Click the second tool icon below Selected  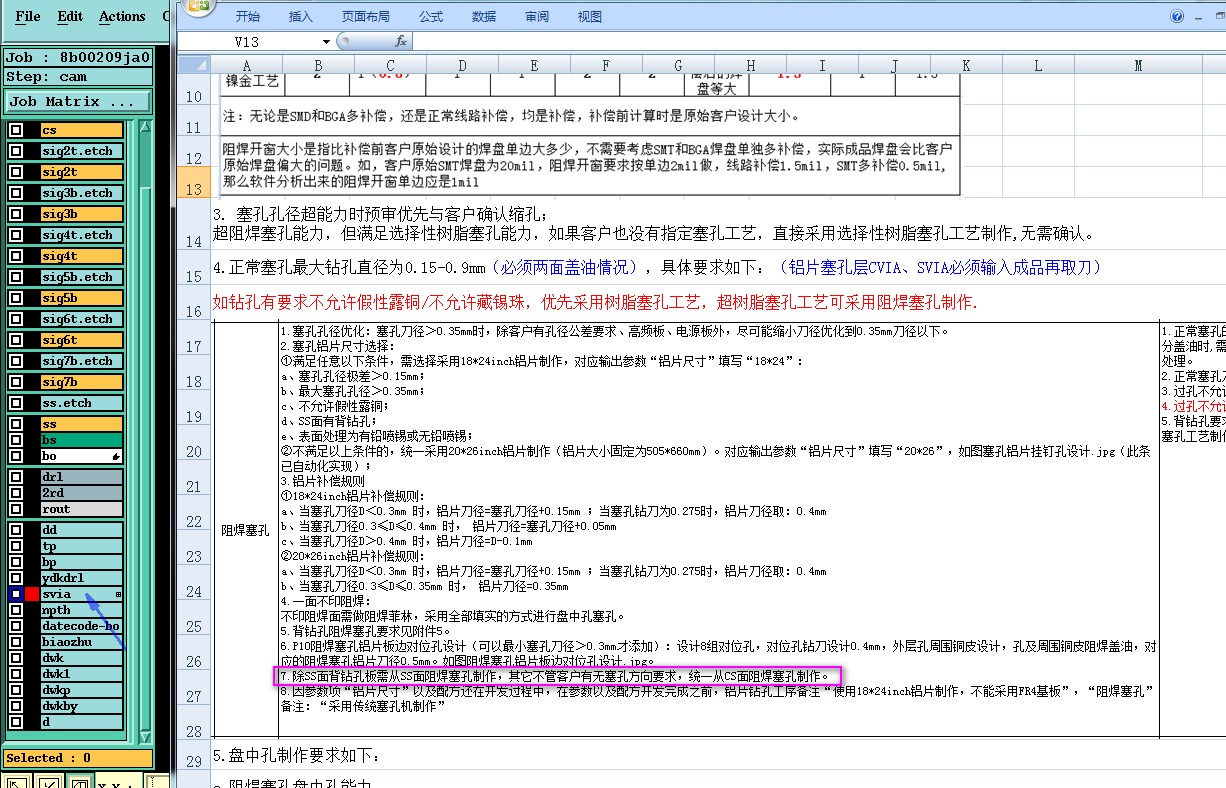click(47, 781)
